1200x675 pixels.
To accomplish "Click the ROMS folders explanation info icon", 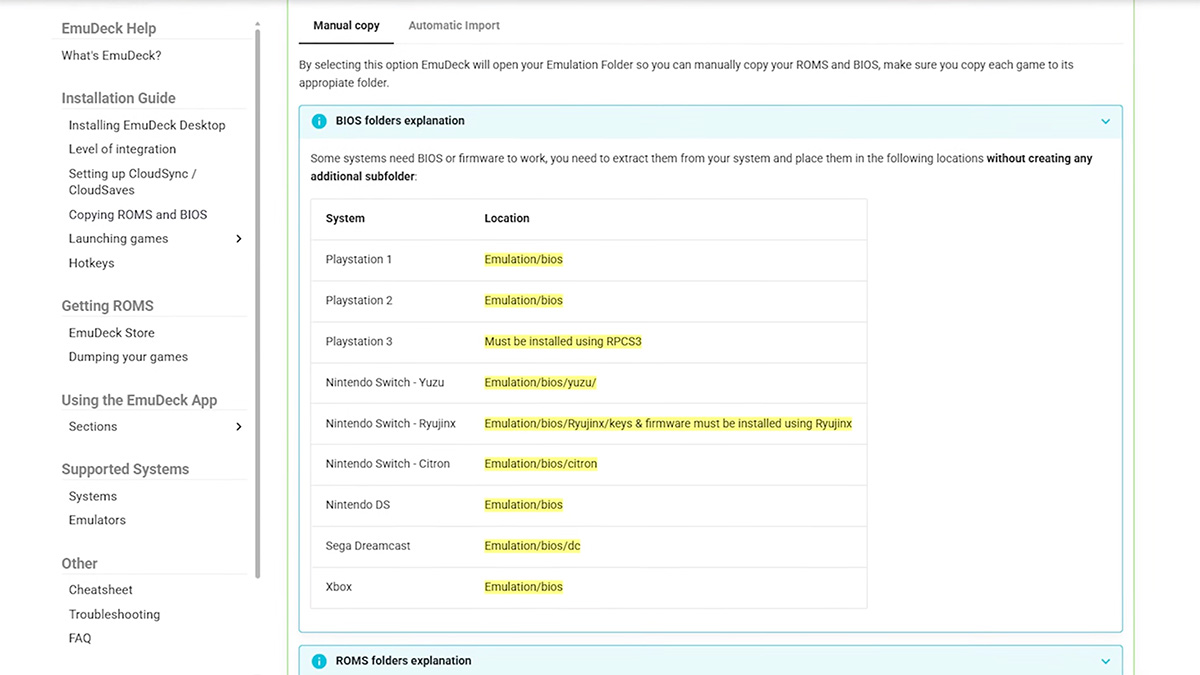I will pyautogui.click(x=319, y=661).
